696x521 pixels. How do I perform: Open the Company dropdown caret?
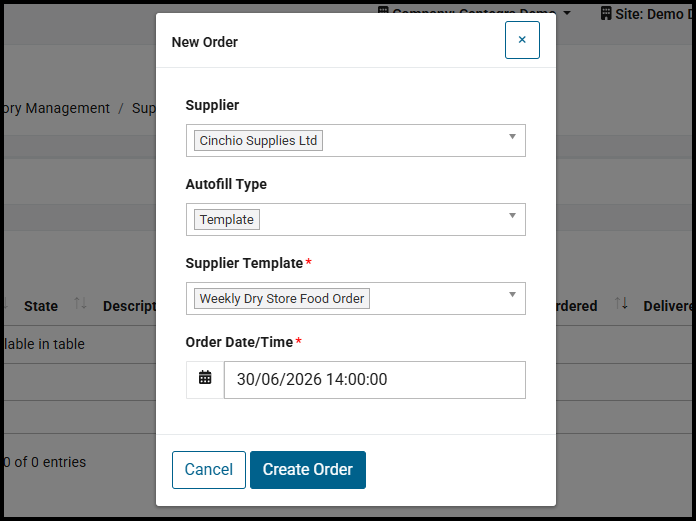[x=567, y=13]
